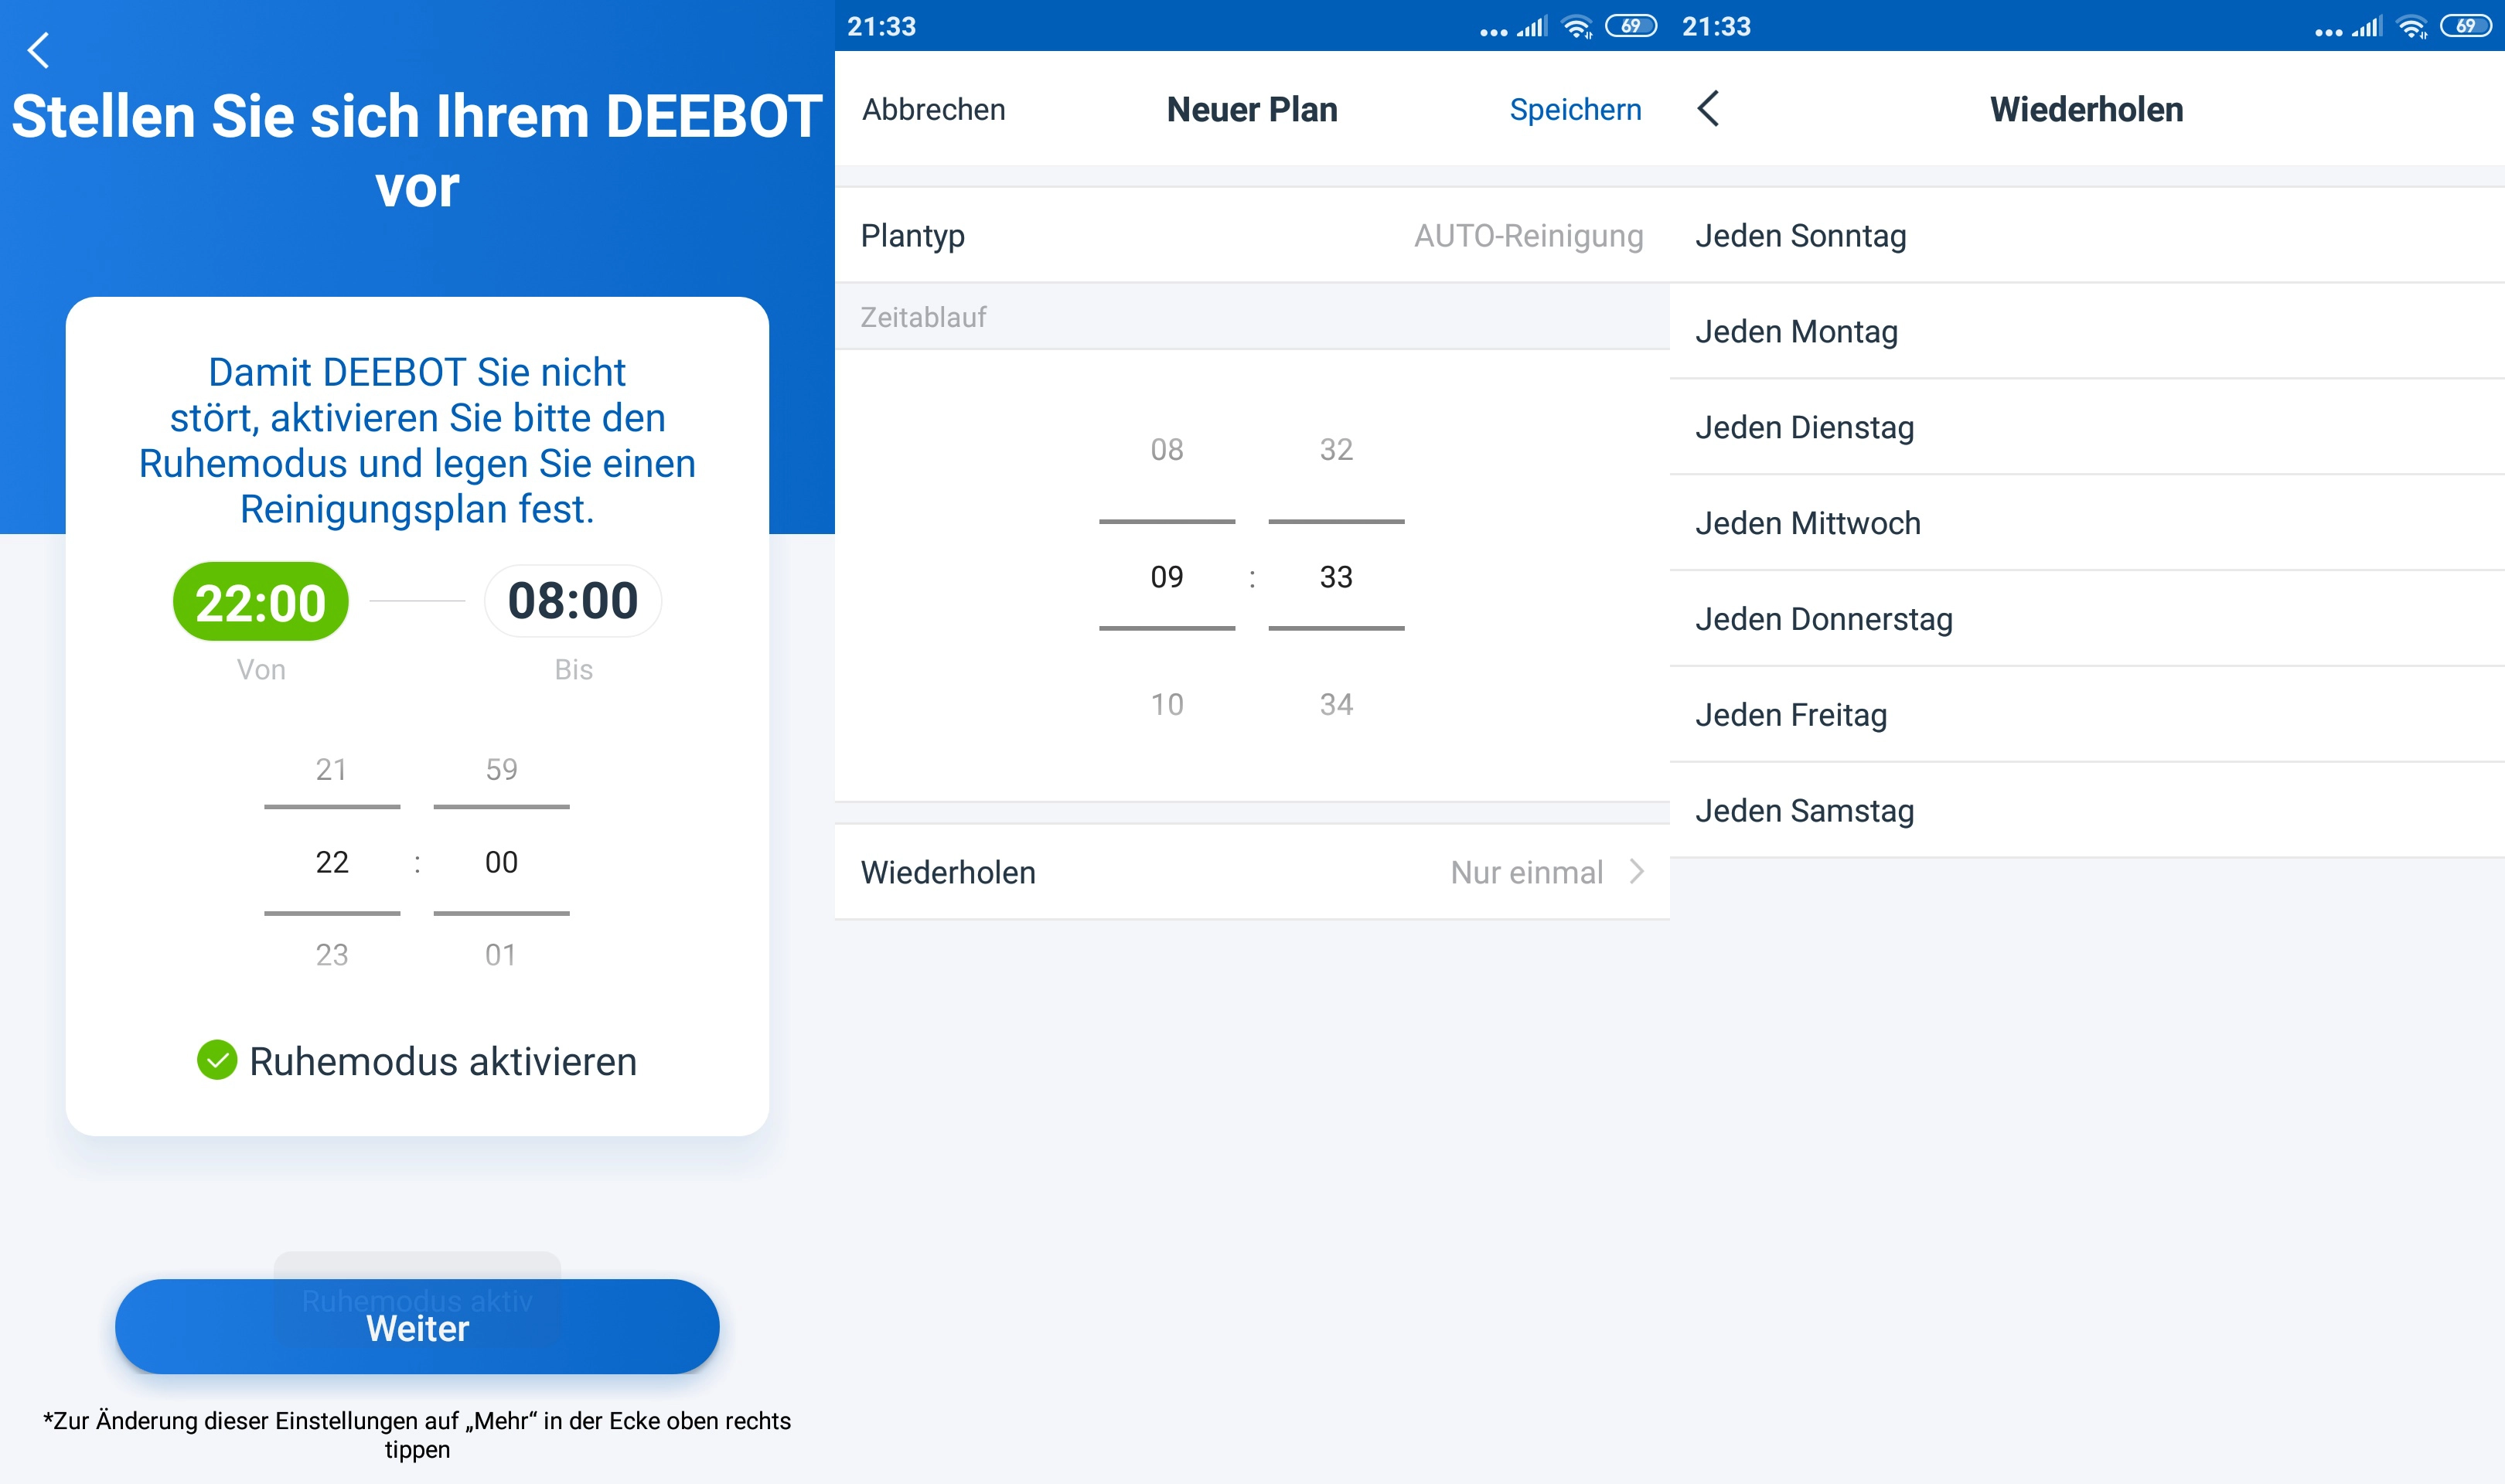Viewport: 2505px width, 1484px height.
Task: Pick hour 23 in Ruhemodus time picker
Action: (x=332, y=955)
